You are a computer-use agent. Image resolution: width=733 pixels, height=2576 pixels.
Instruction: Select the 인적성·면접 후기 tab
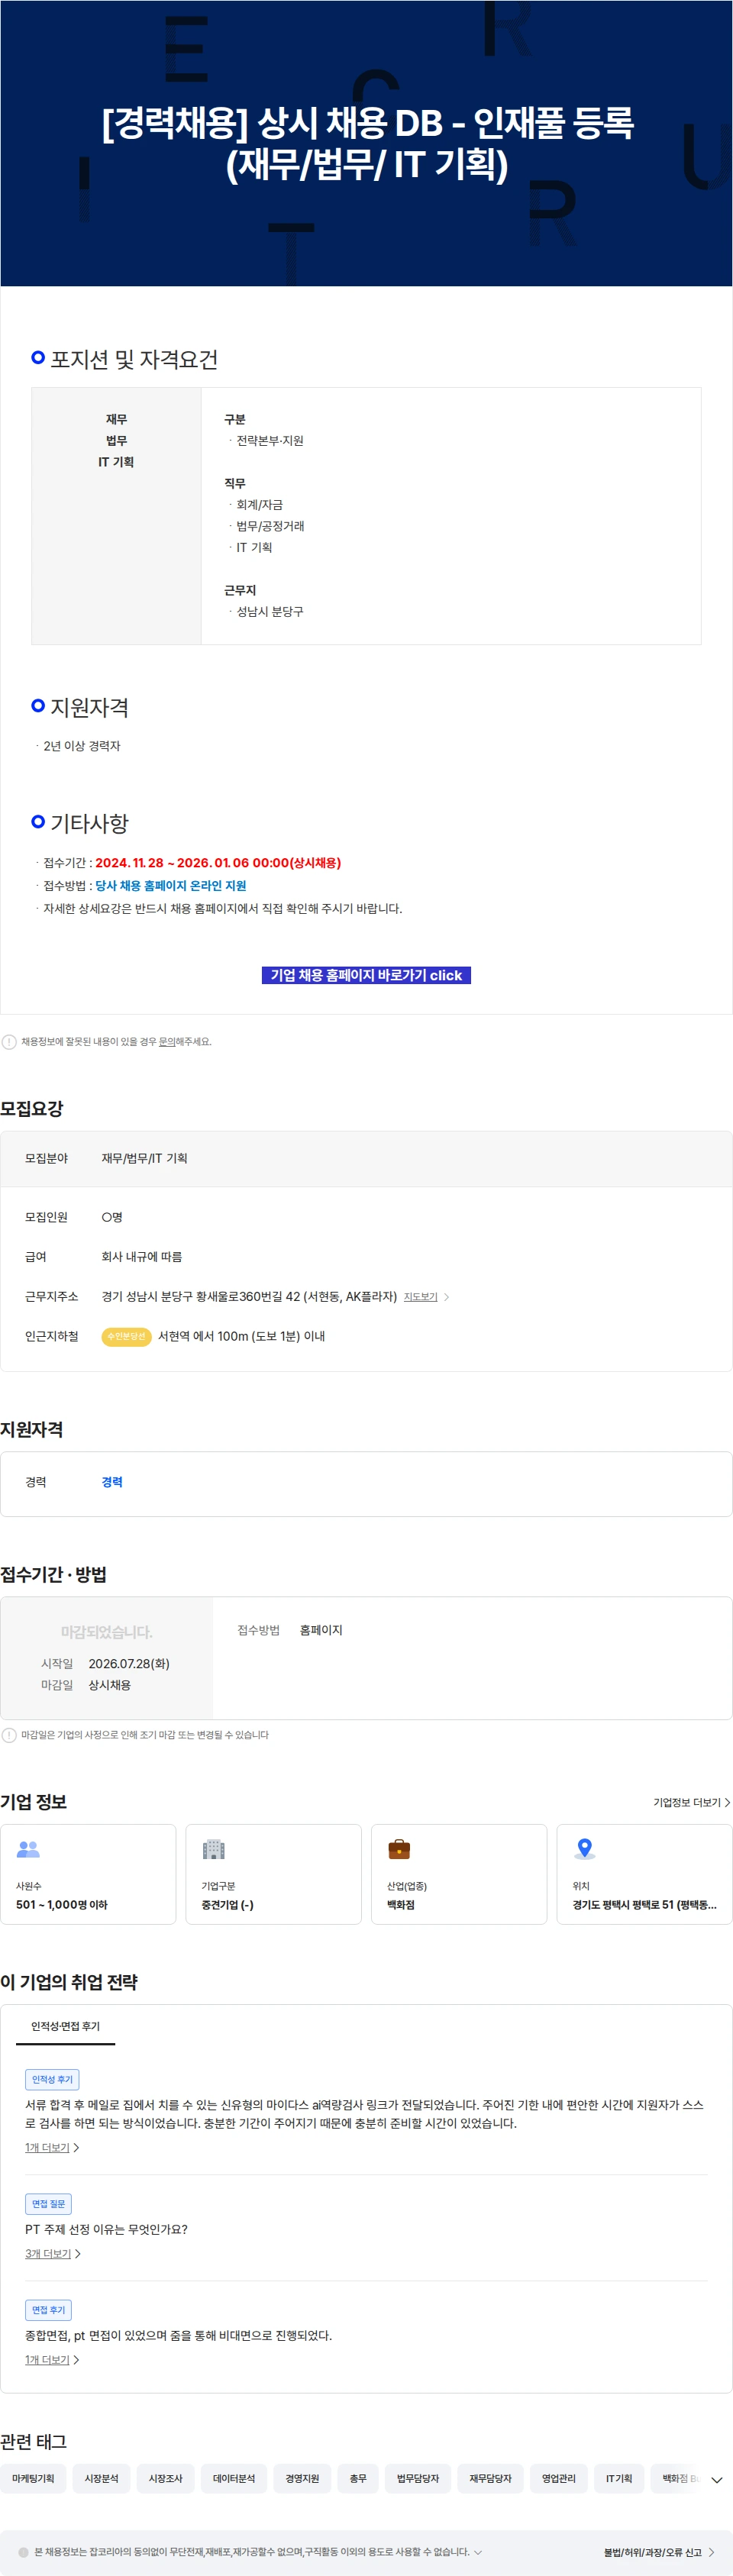(66, 2026)
